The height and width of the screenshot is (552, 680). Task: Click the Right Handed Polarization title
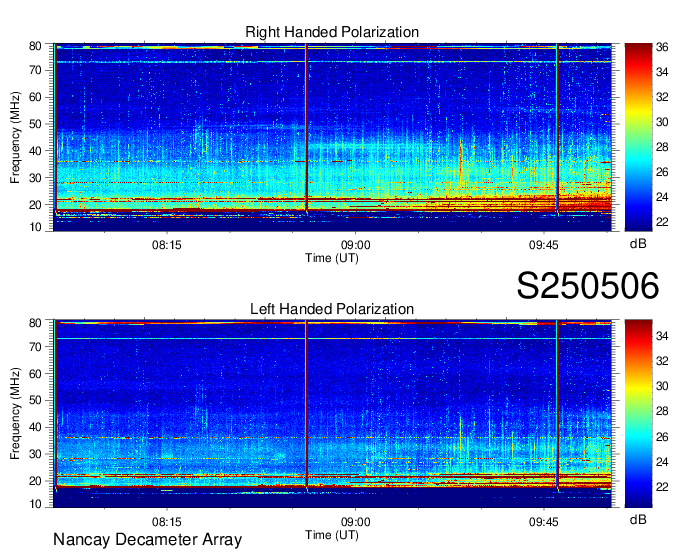[332, 32]
